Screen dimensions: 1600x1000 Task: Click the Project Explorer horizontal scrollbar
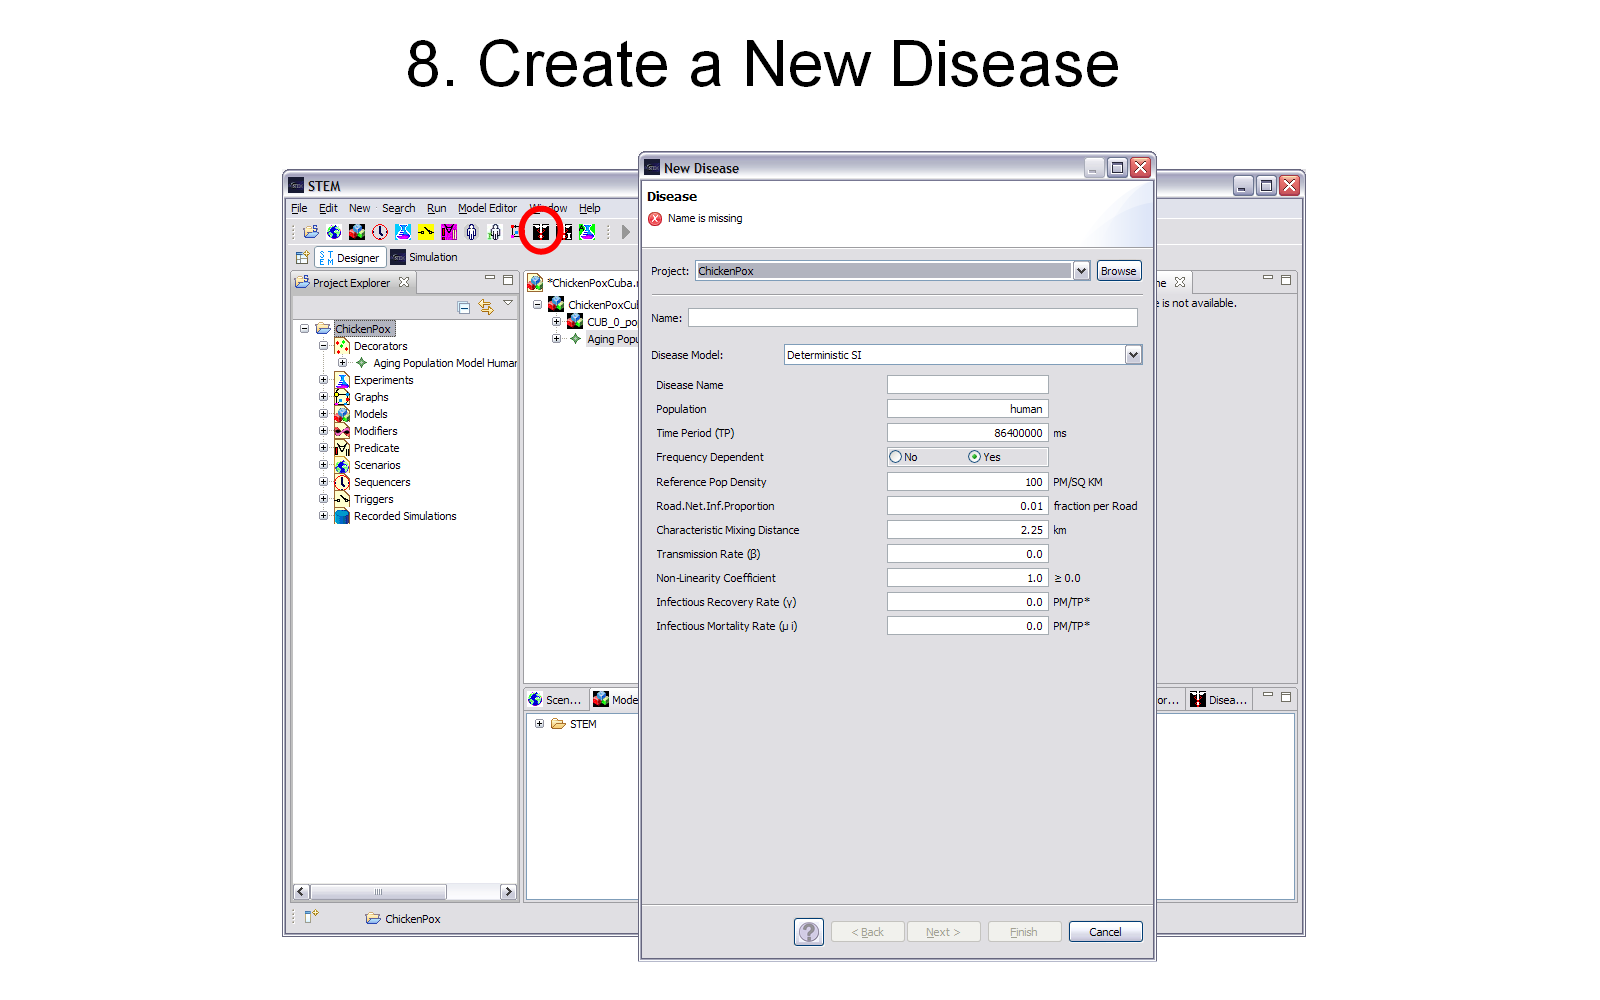(378, 891)
